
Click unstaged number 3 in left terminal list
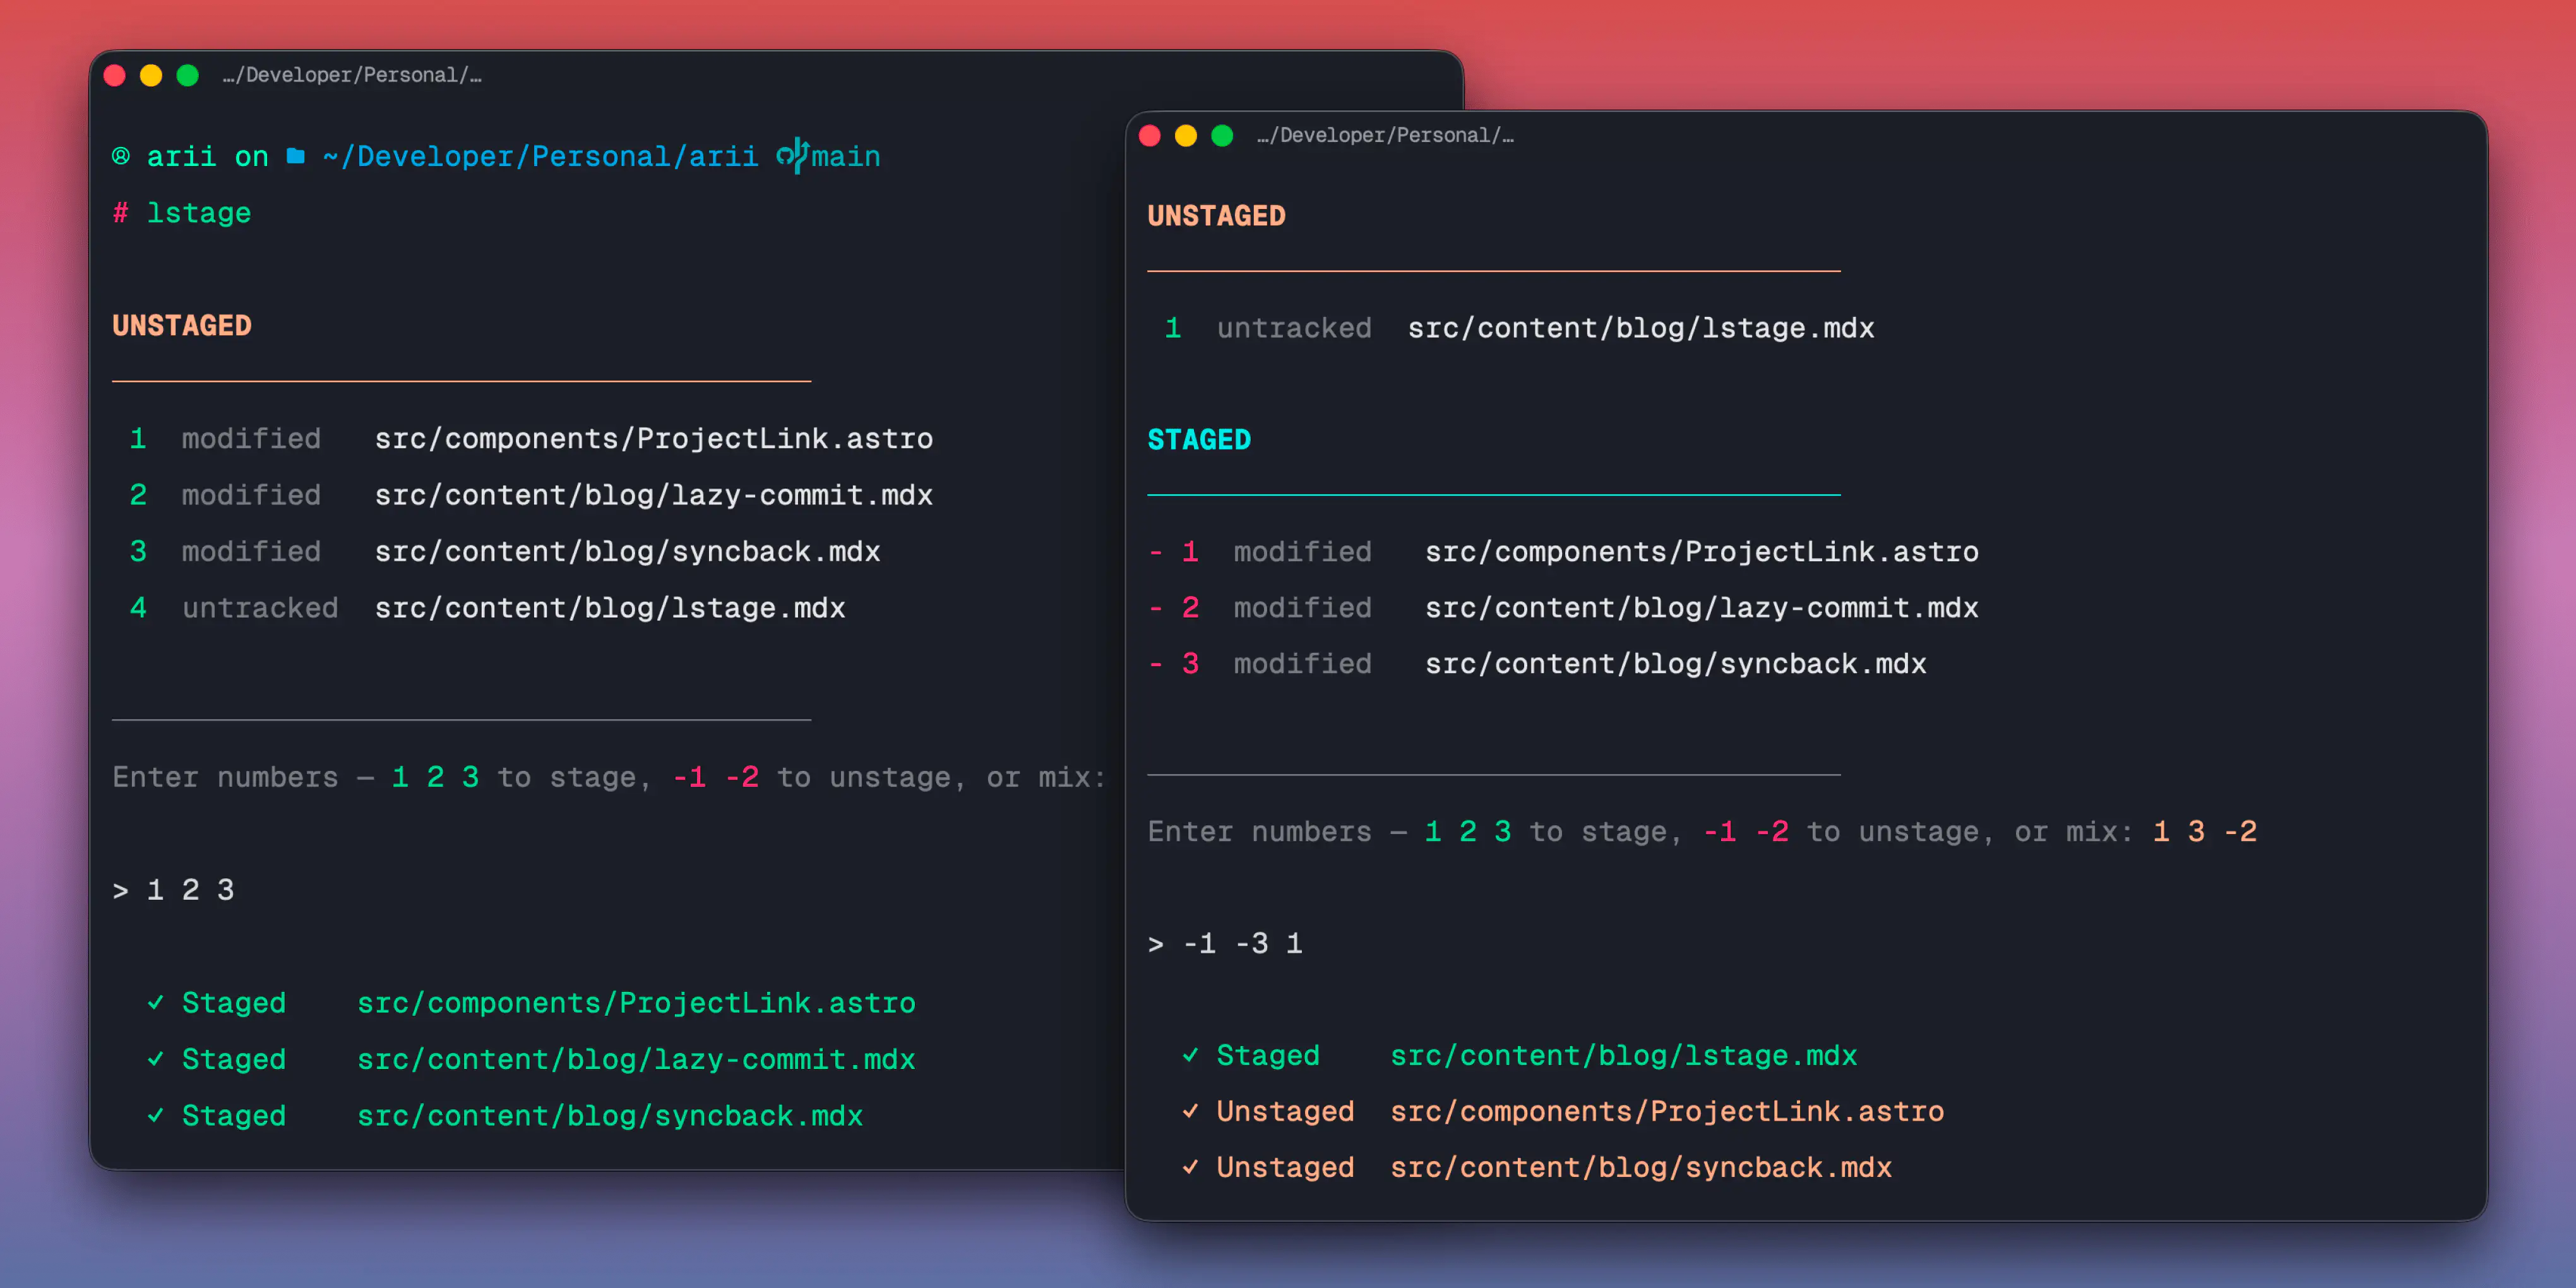(x=138, y=551)
